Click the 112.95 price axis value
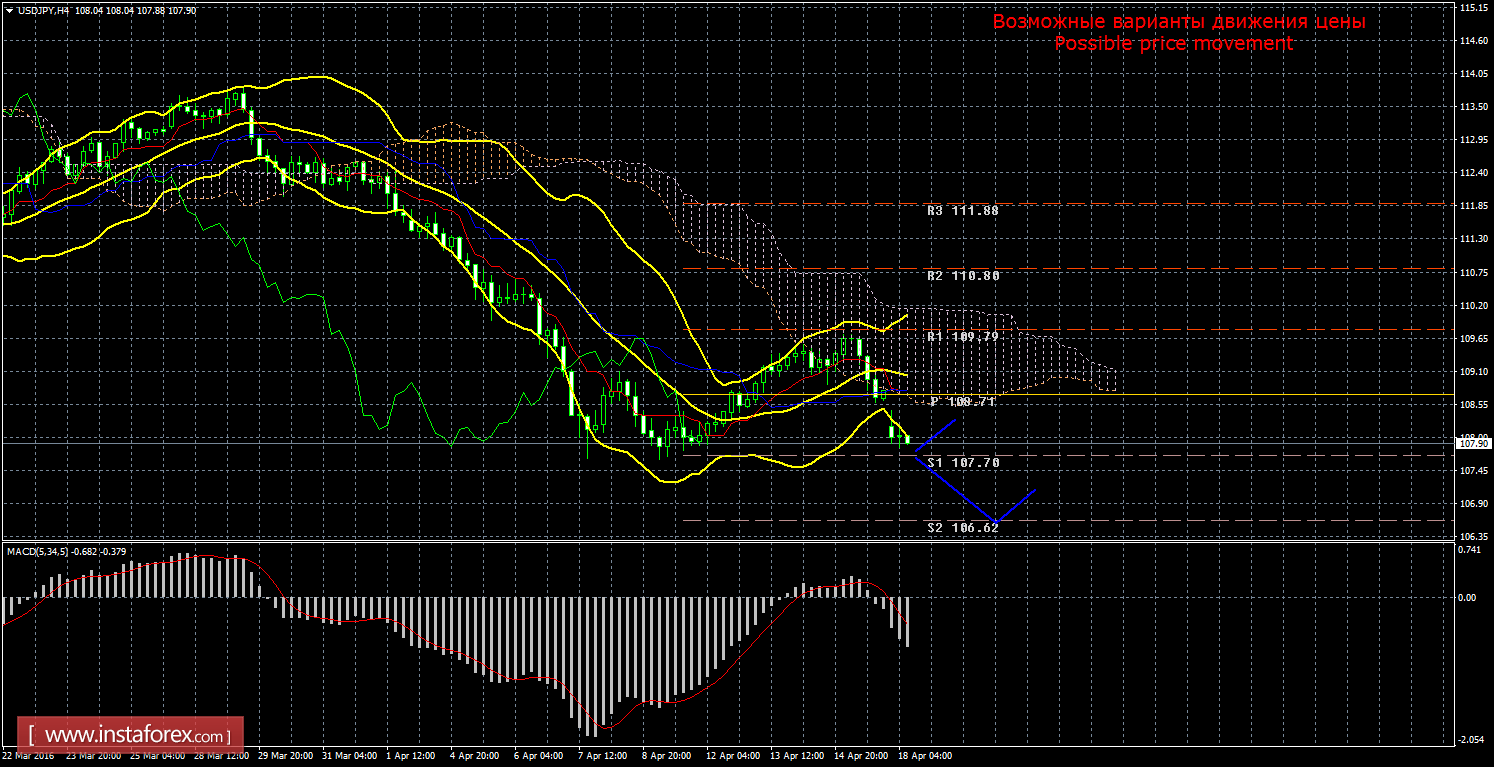The image size is (1494, 767). 1473,140
